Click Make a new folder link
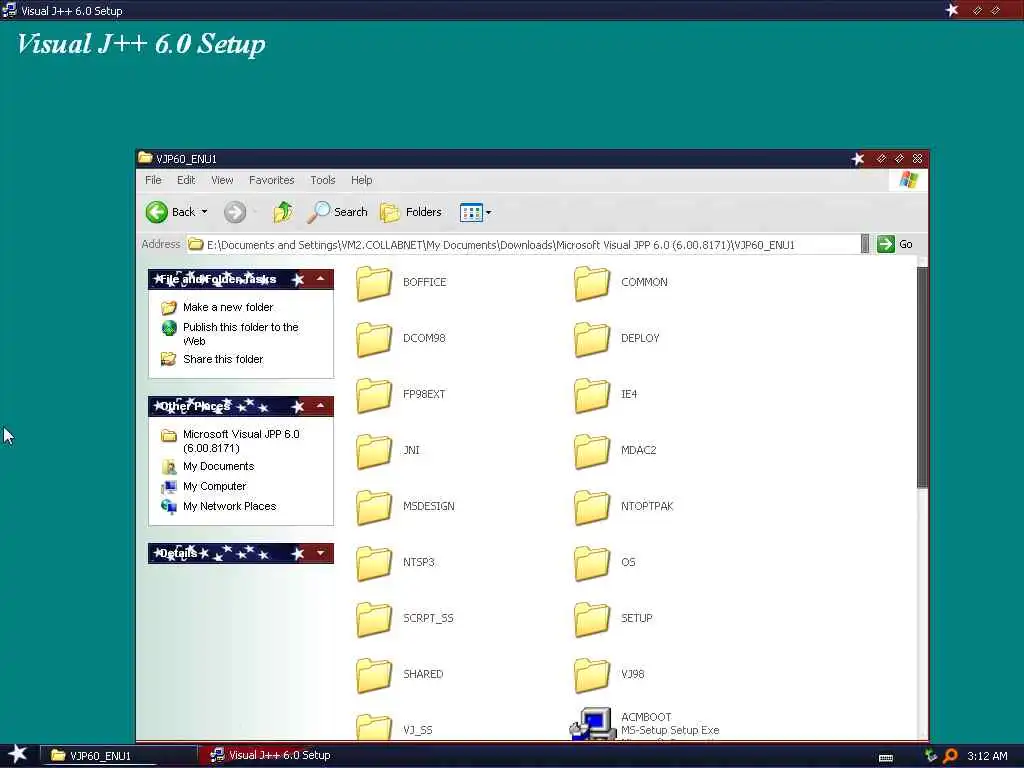Screen dimensions: 1024x768 point(228,307)
